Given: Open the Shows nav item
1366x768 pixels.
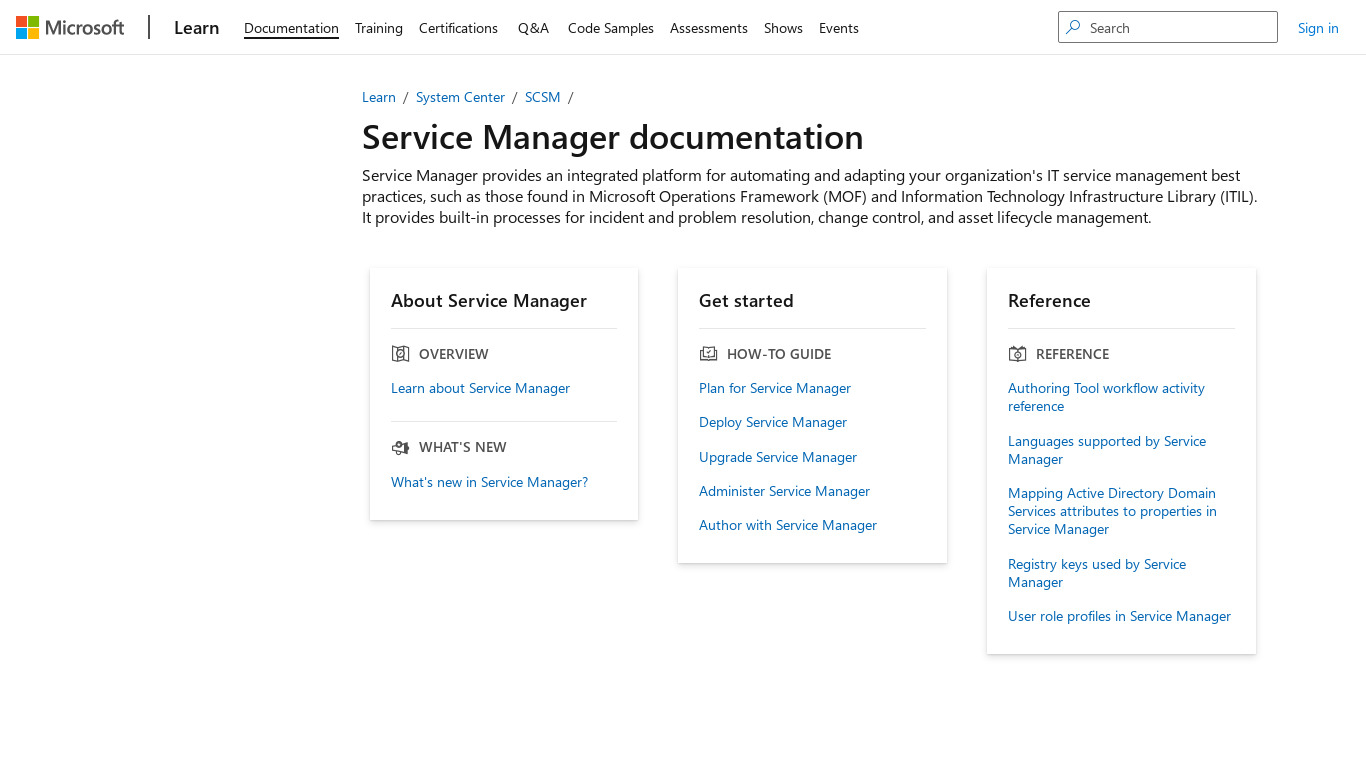Looking at the screenshot, I should click(x=783, y=28).
